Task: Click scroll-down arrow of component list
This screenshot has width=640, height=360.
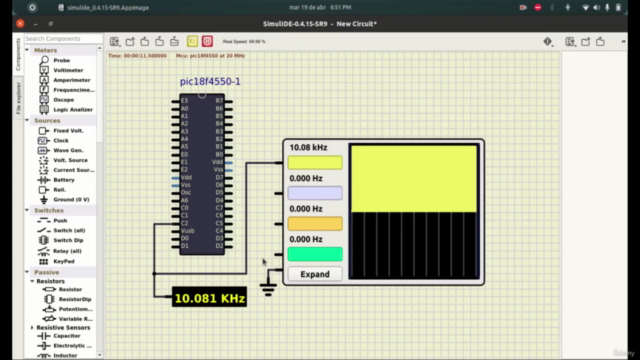Action: coord(100,355)
